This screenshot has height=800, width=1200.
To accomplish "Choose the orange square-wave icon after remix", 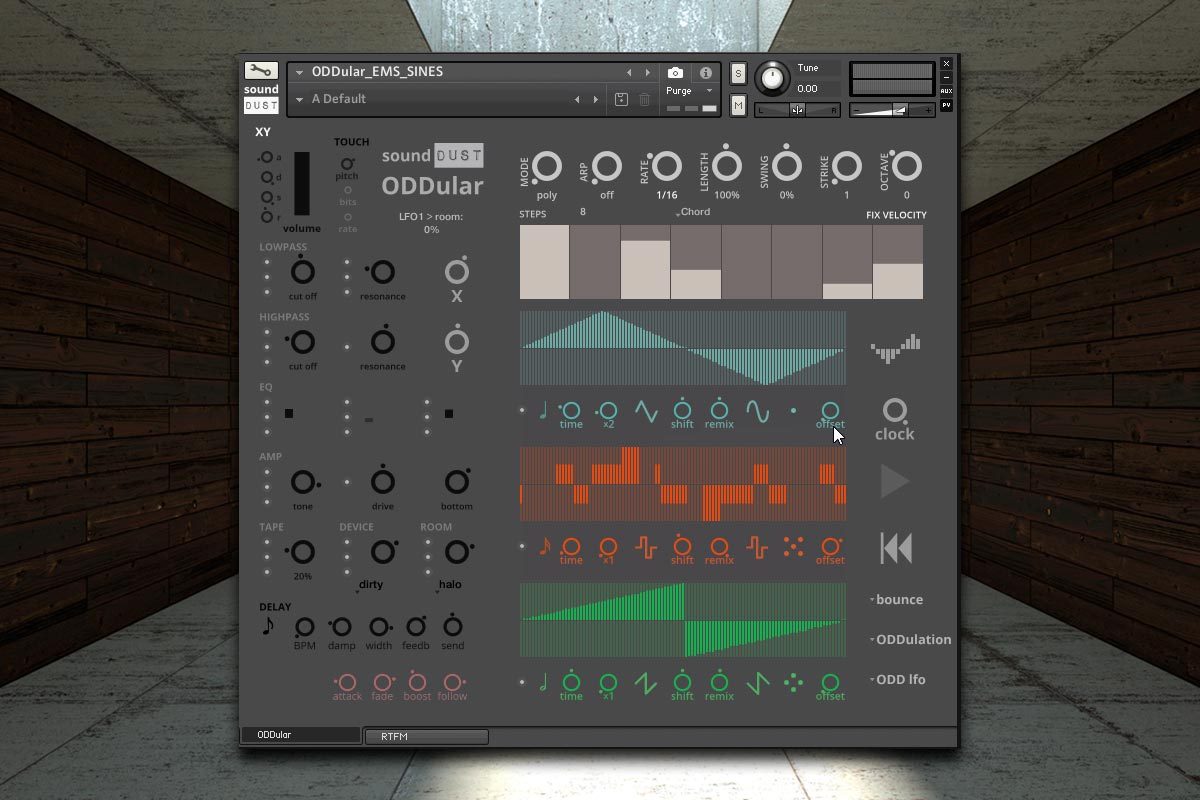I will point(757,547).
